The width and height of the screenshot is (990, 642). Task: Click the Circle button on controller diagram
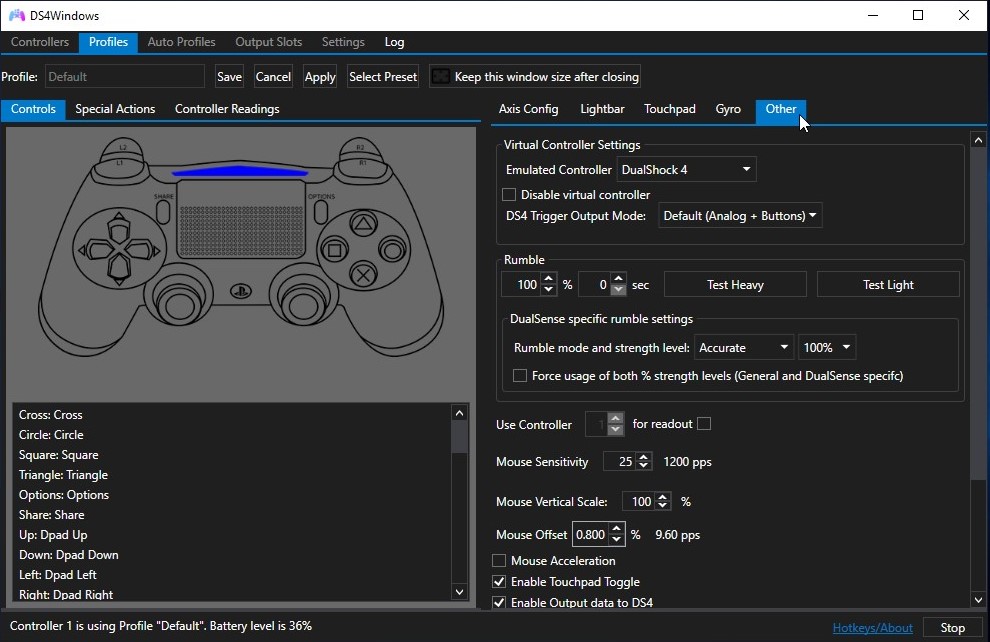coord(392,251)
